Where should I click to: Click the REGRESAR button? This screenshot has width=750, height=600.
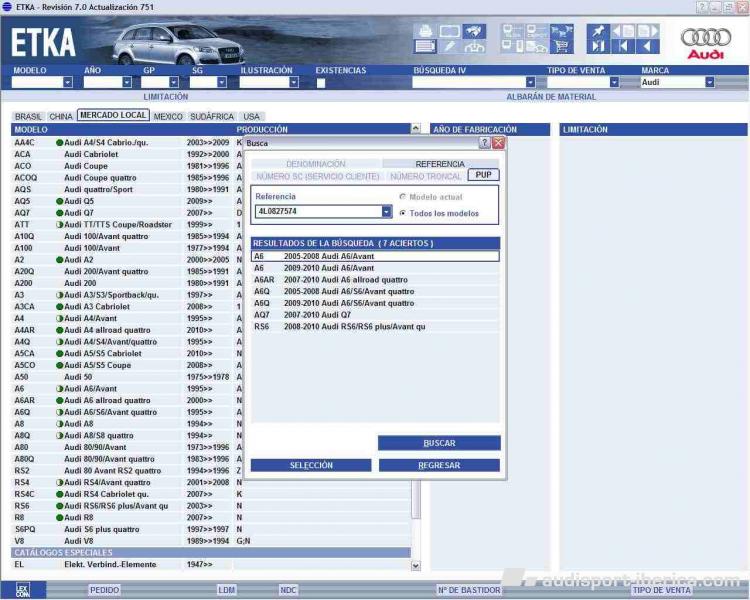pyautogui.click(x=439, y=466)
